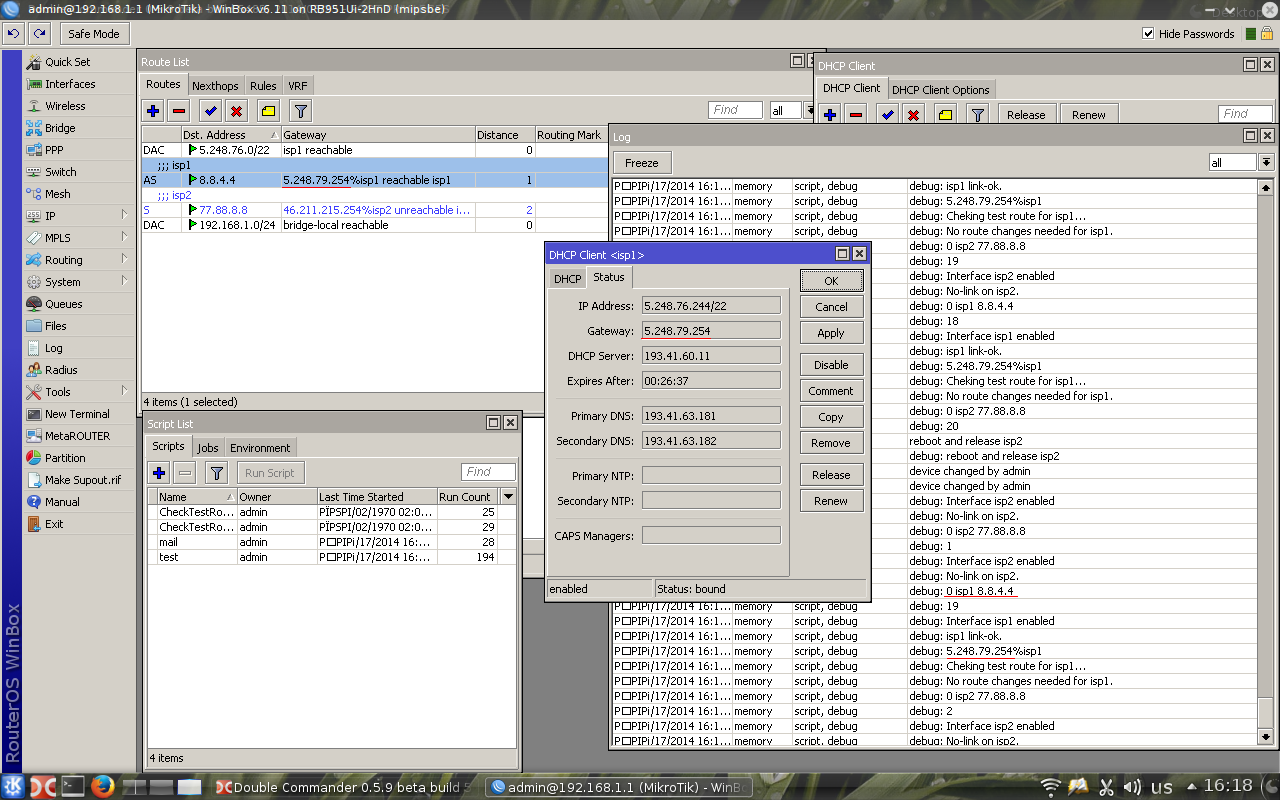Click the Find field in Script List

[x=488, y=472]
